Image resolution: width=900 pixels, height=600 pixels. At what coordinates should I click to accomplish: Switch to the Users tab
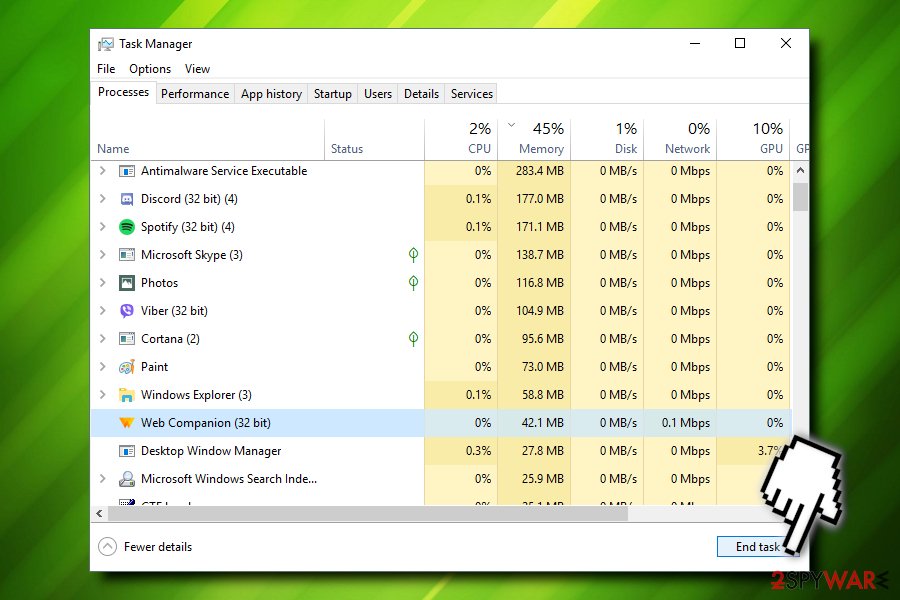pyautogui.click(x=378, y=94)
